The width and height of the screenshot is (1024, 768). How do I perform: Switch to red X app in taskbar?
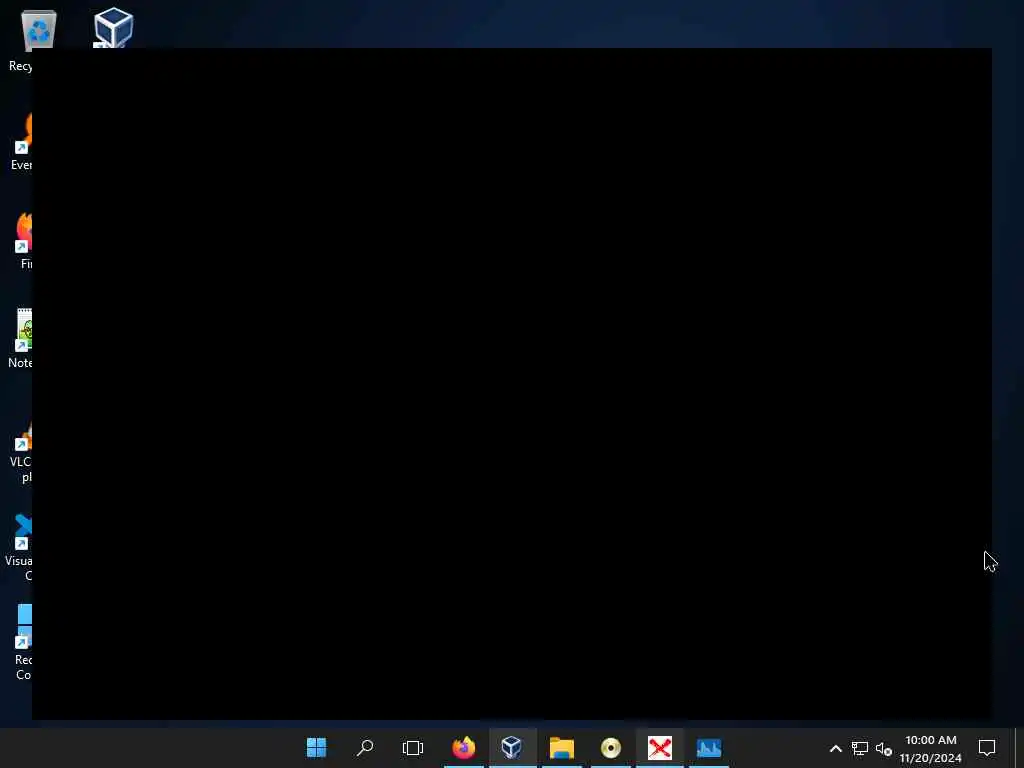pyautogui.click(x=660, y=748)
